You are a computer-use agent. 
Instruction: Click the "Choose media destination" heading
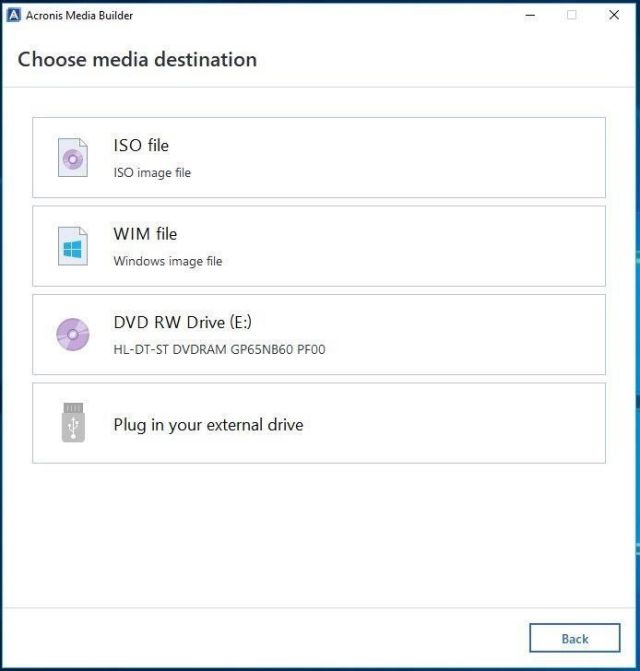137,59
